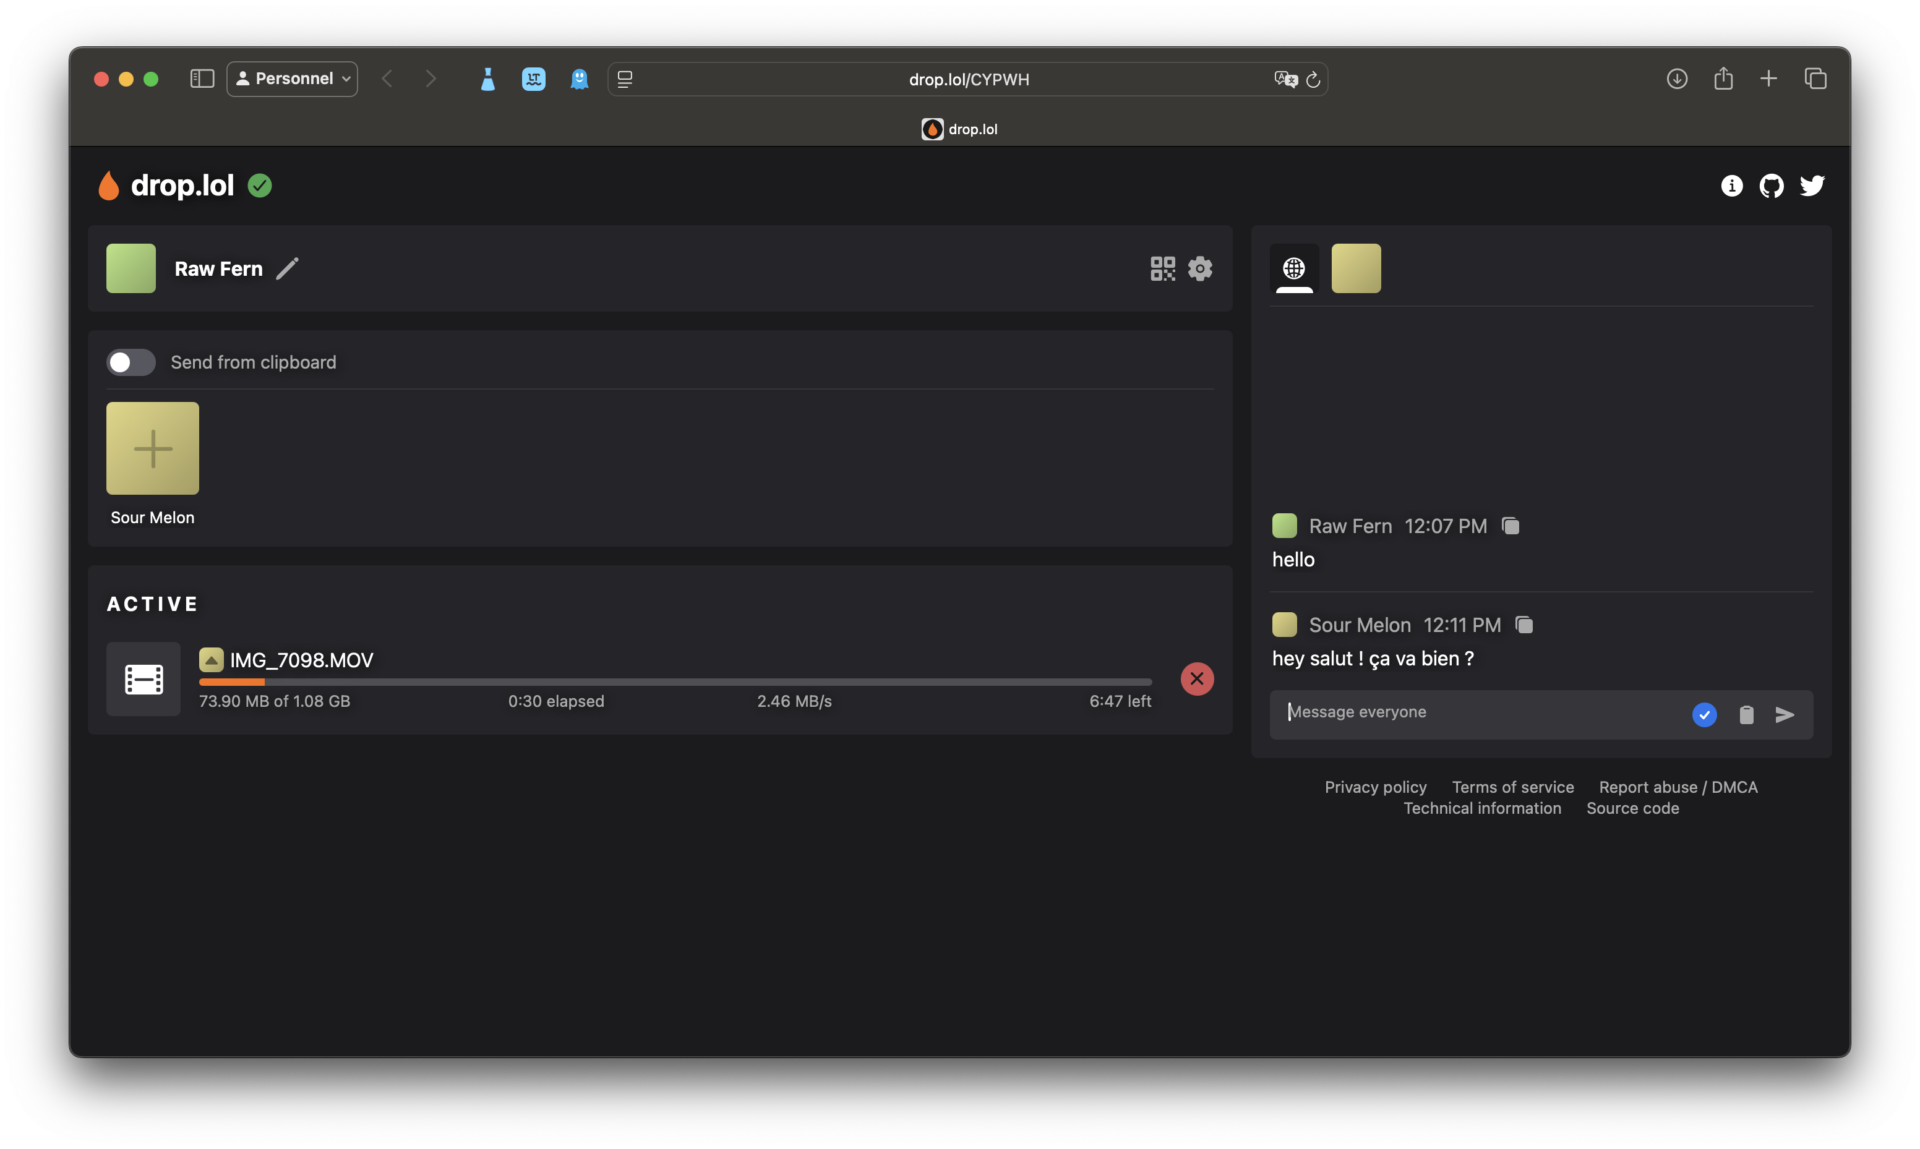Click the ACTIVE section heading
1920x1149 pixels.
tap(152, 604)
